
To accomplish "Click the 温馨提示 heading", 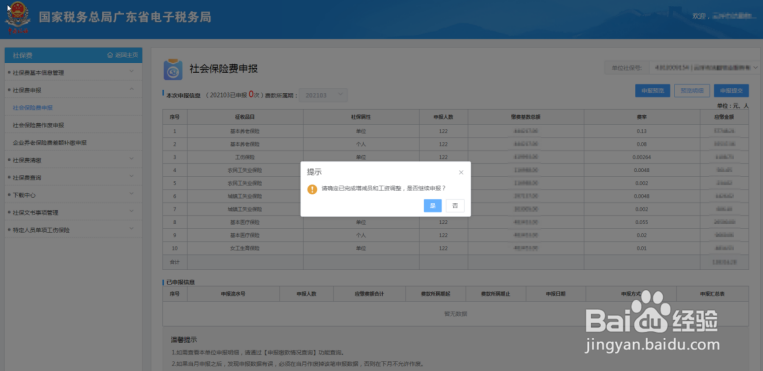I will point(183,339).
